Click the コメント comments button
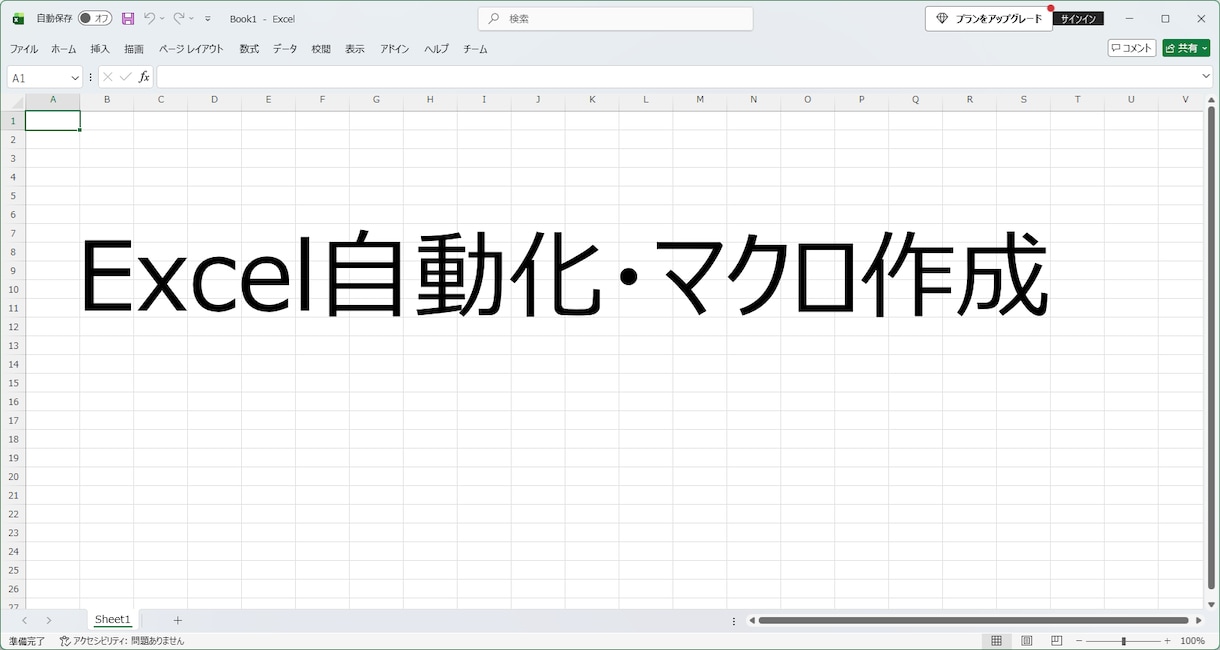1220x650 pixels. click(1132, 48)
